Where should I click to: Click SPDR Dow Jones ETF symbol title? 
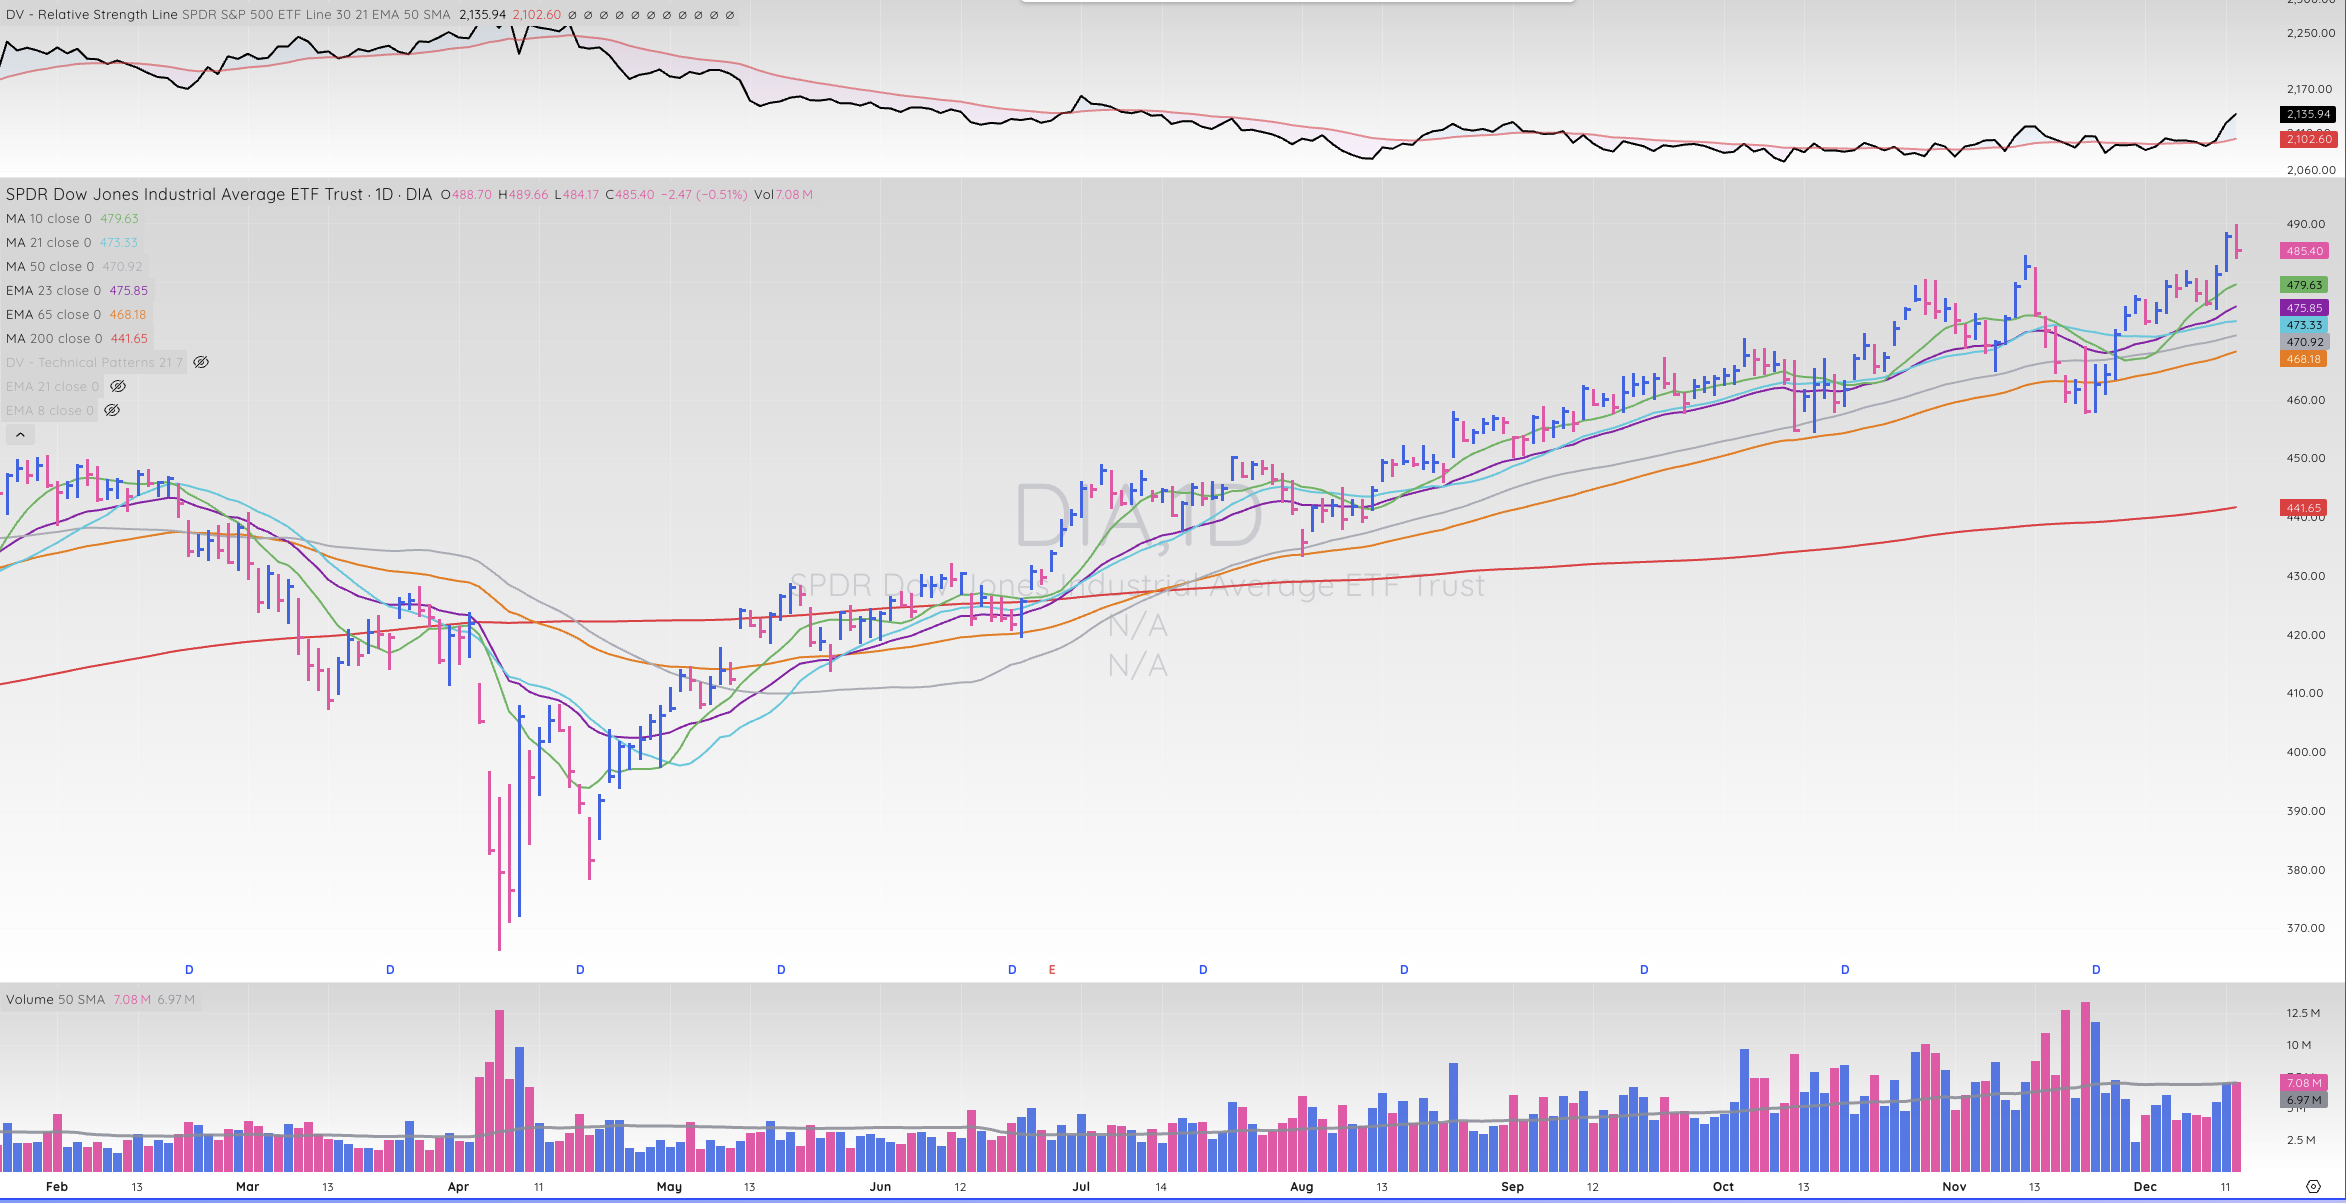(x=185, y=194)
